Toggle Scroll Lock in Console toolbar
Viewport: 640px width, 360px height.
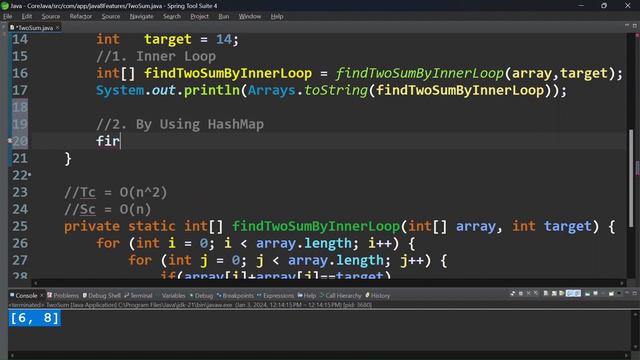[554, 293]
